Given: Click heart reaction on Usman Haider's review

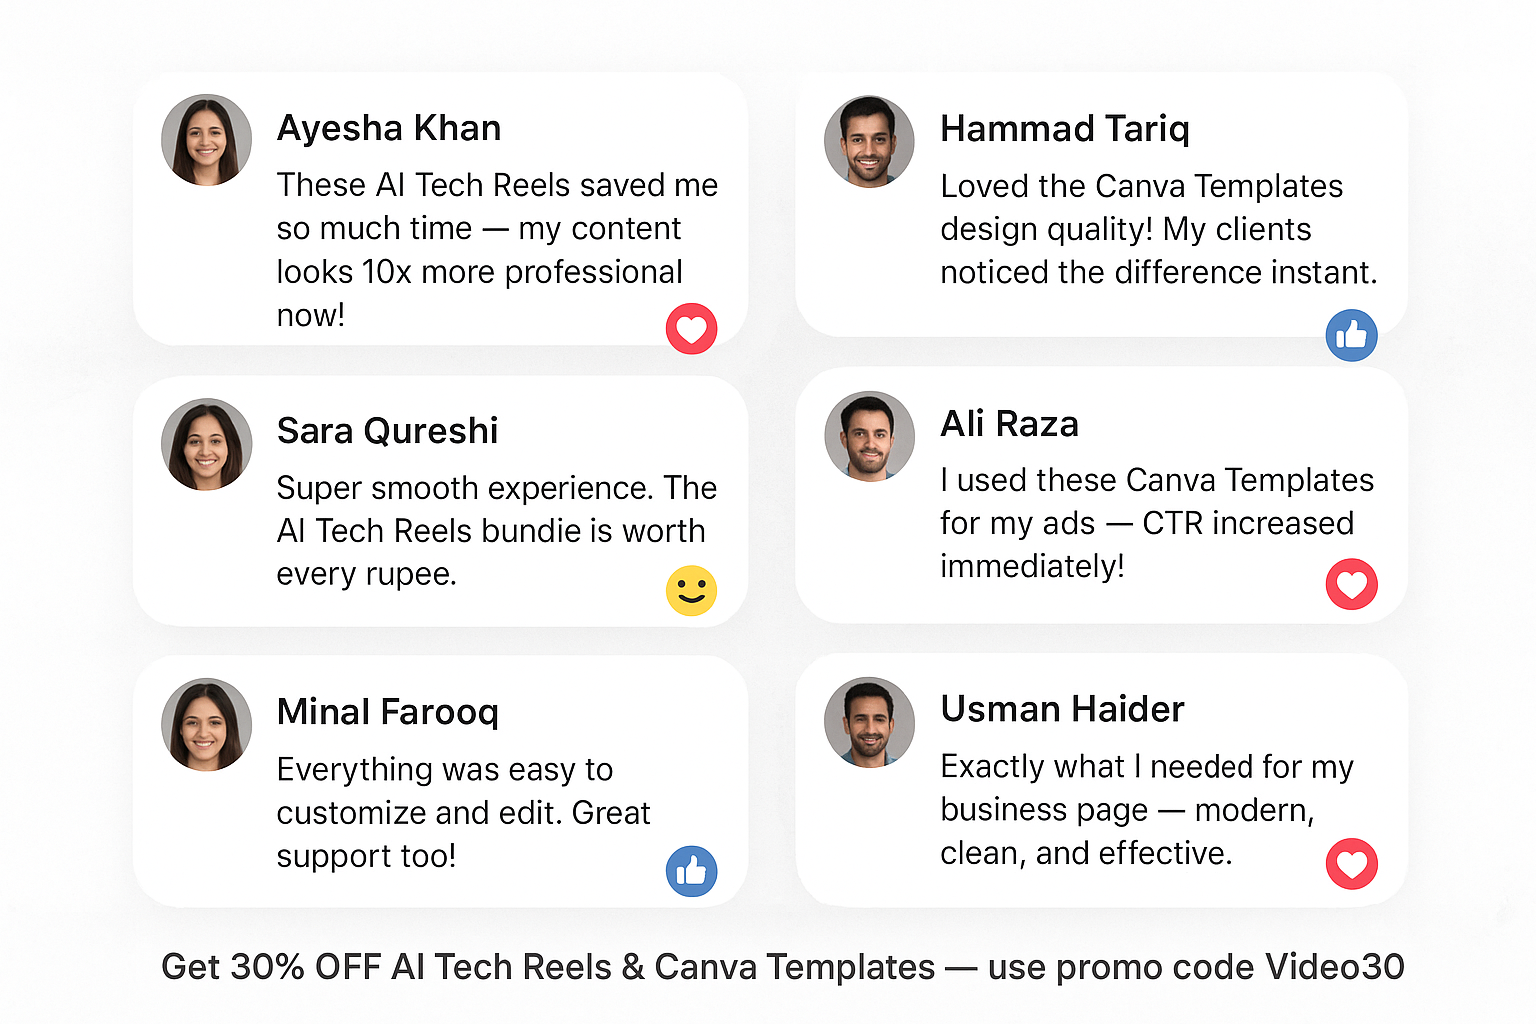Looking at the screenshot, I should (1351, 864).
